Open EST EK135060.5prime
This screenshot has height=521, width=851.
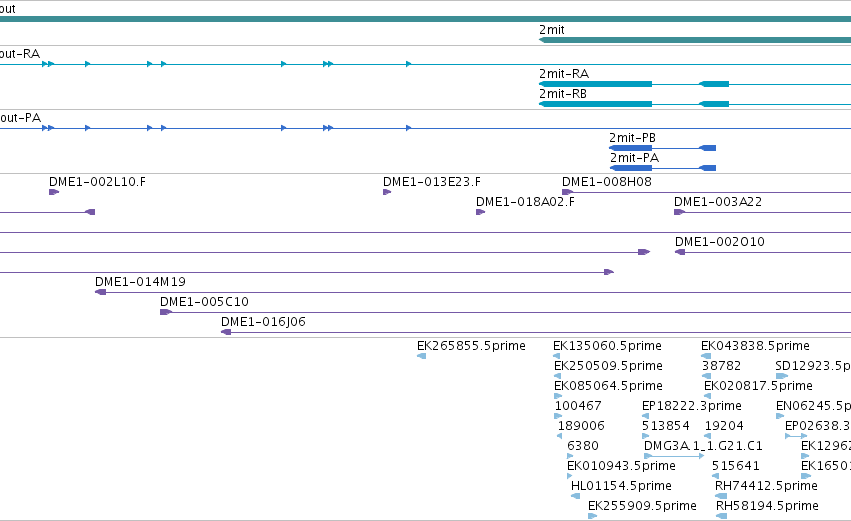(x=607, y=346)
